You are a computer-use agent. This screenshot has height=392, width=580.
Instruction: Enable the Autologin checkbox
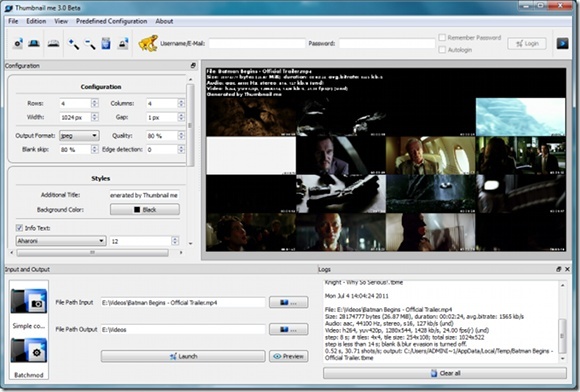tap(442, 50)
